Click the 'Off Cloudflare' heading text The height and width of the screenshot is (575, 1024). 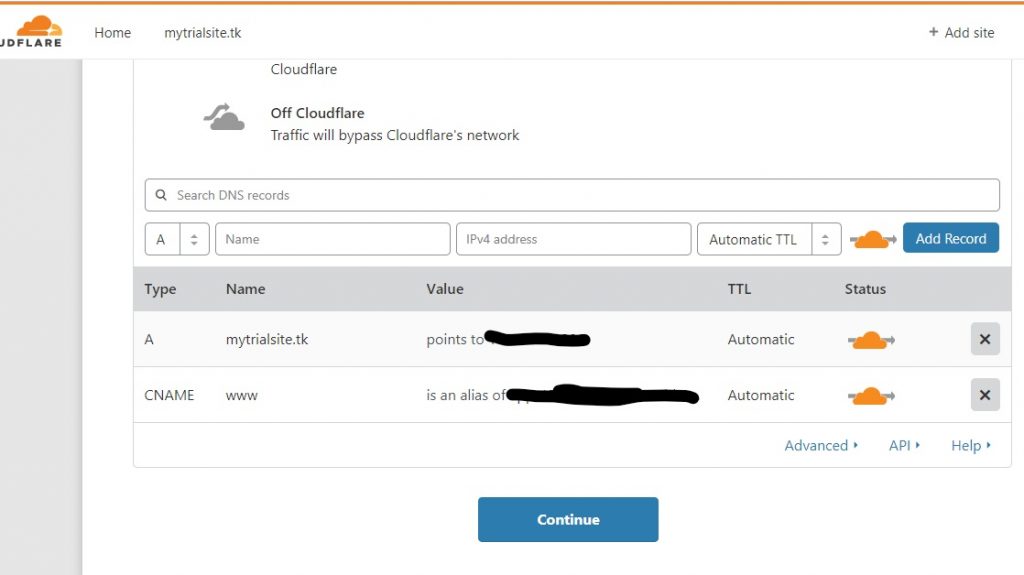[x=317, y=112]
